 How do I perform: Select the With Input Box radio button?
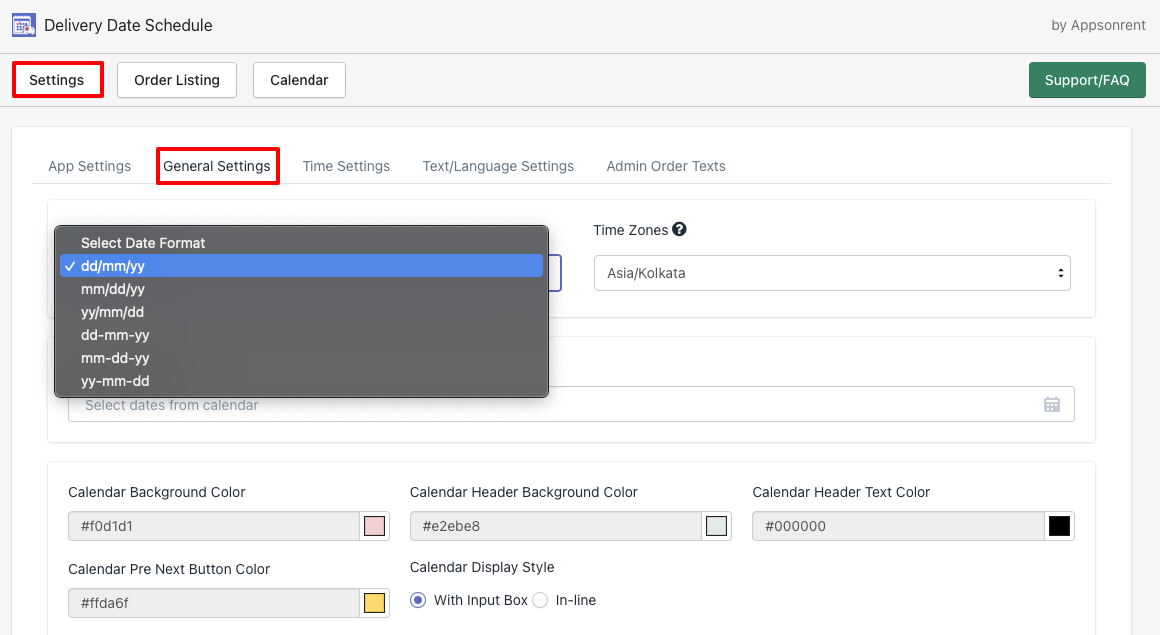(x=418, y=600)
